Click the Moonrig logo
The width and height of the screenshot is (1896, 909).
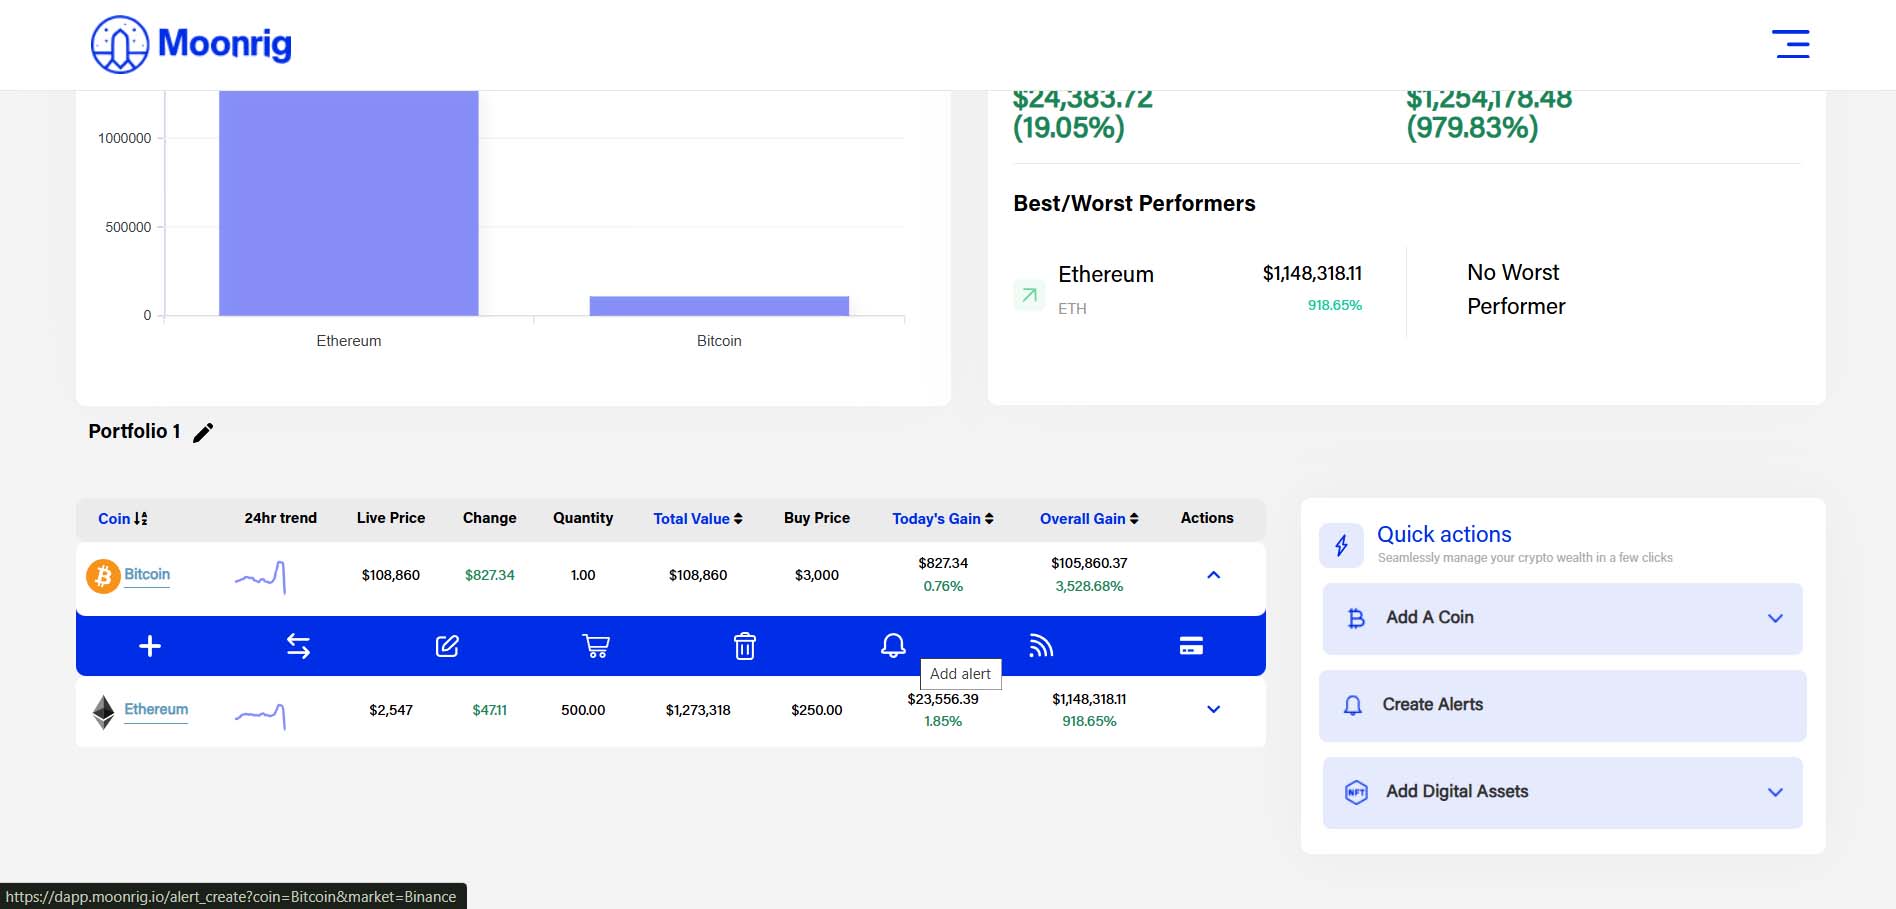pos(191,44)
